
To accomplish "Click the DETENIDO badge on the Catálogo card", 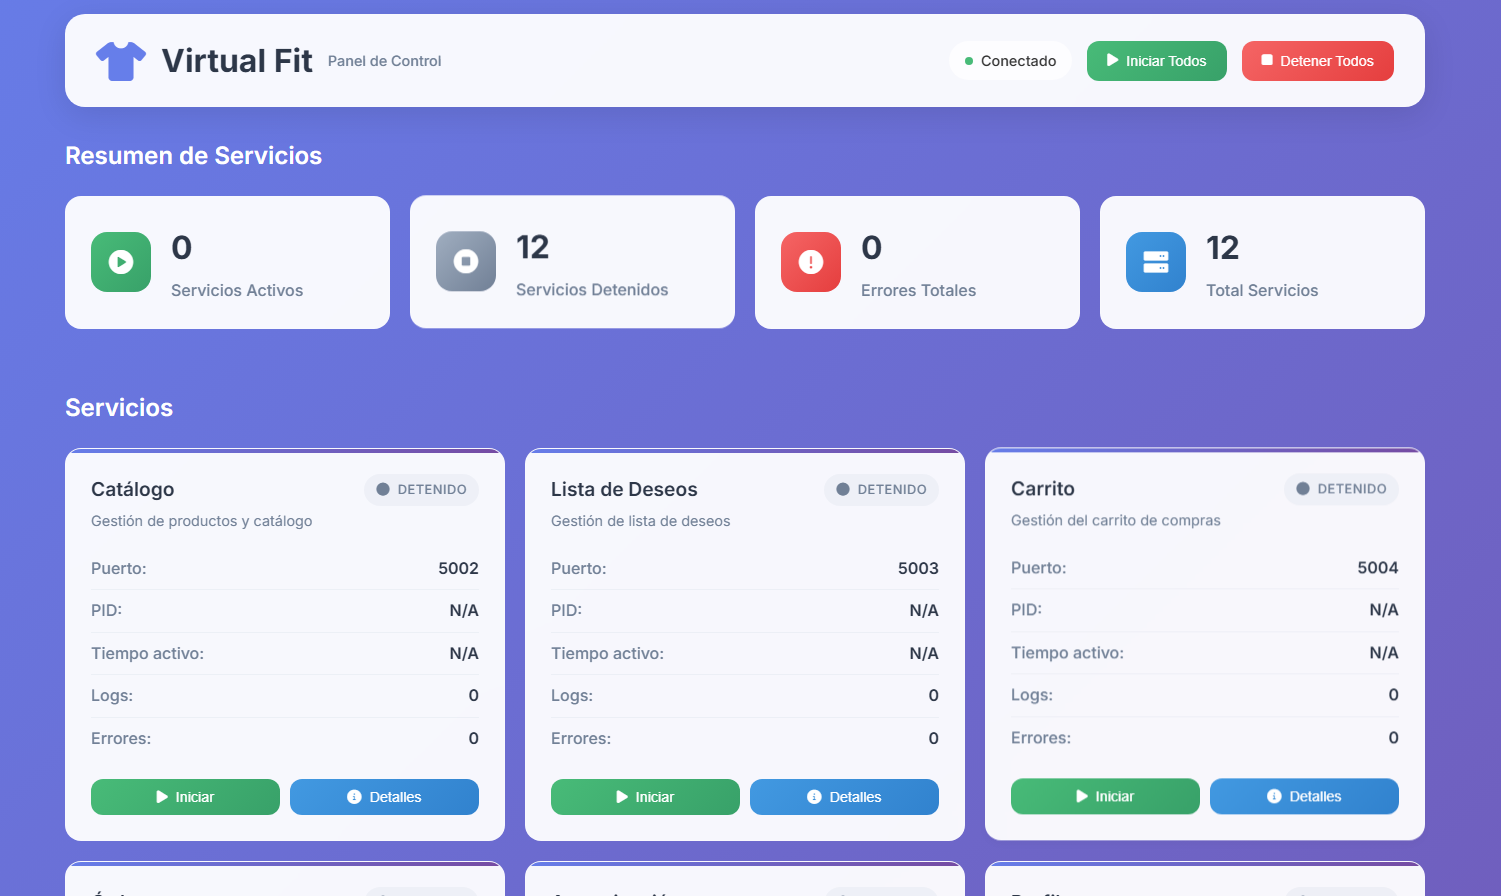I will (x=421, y=489).
